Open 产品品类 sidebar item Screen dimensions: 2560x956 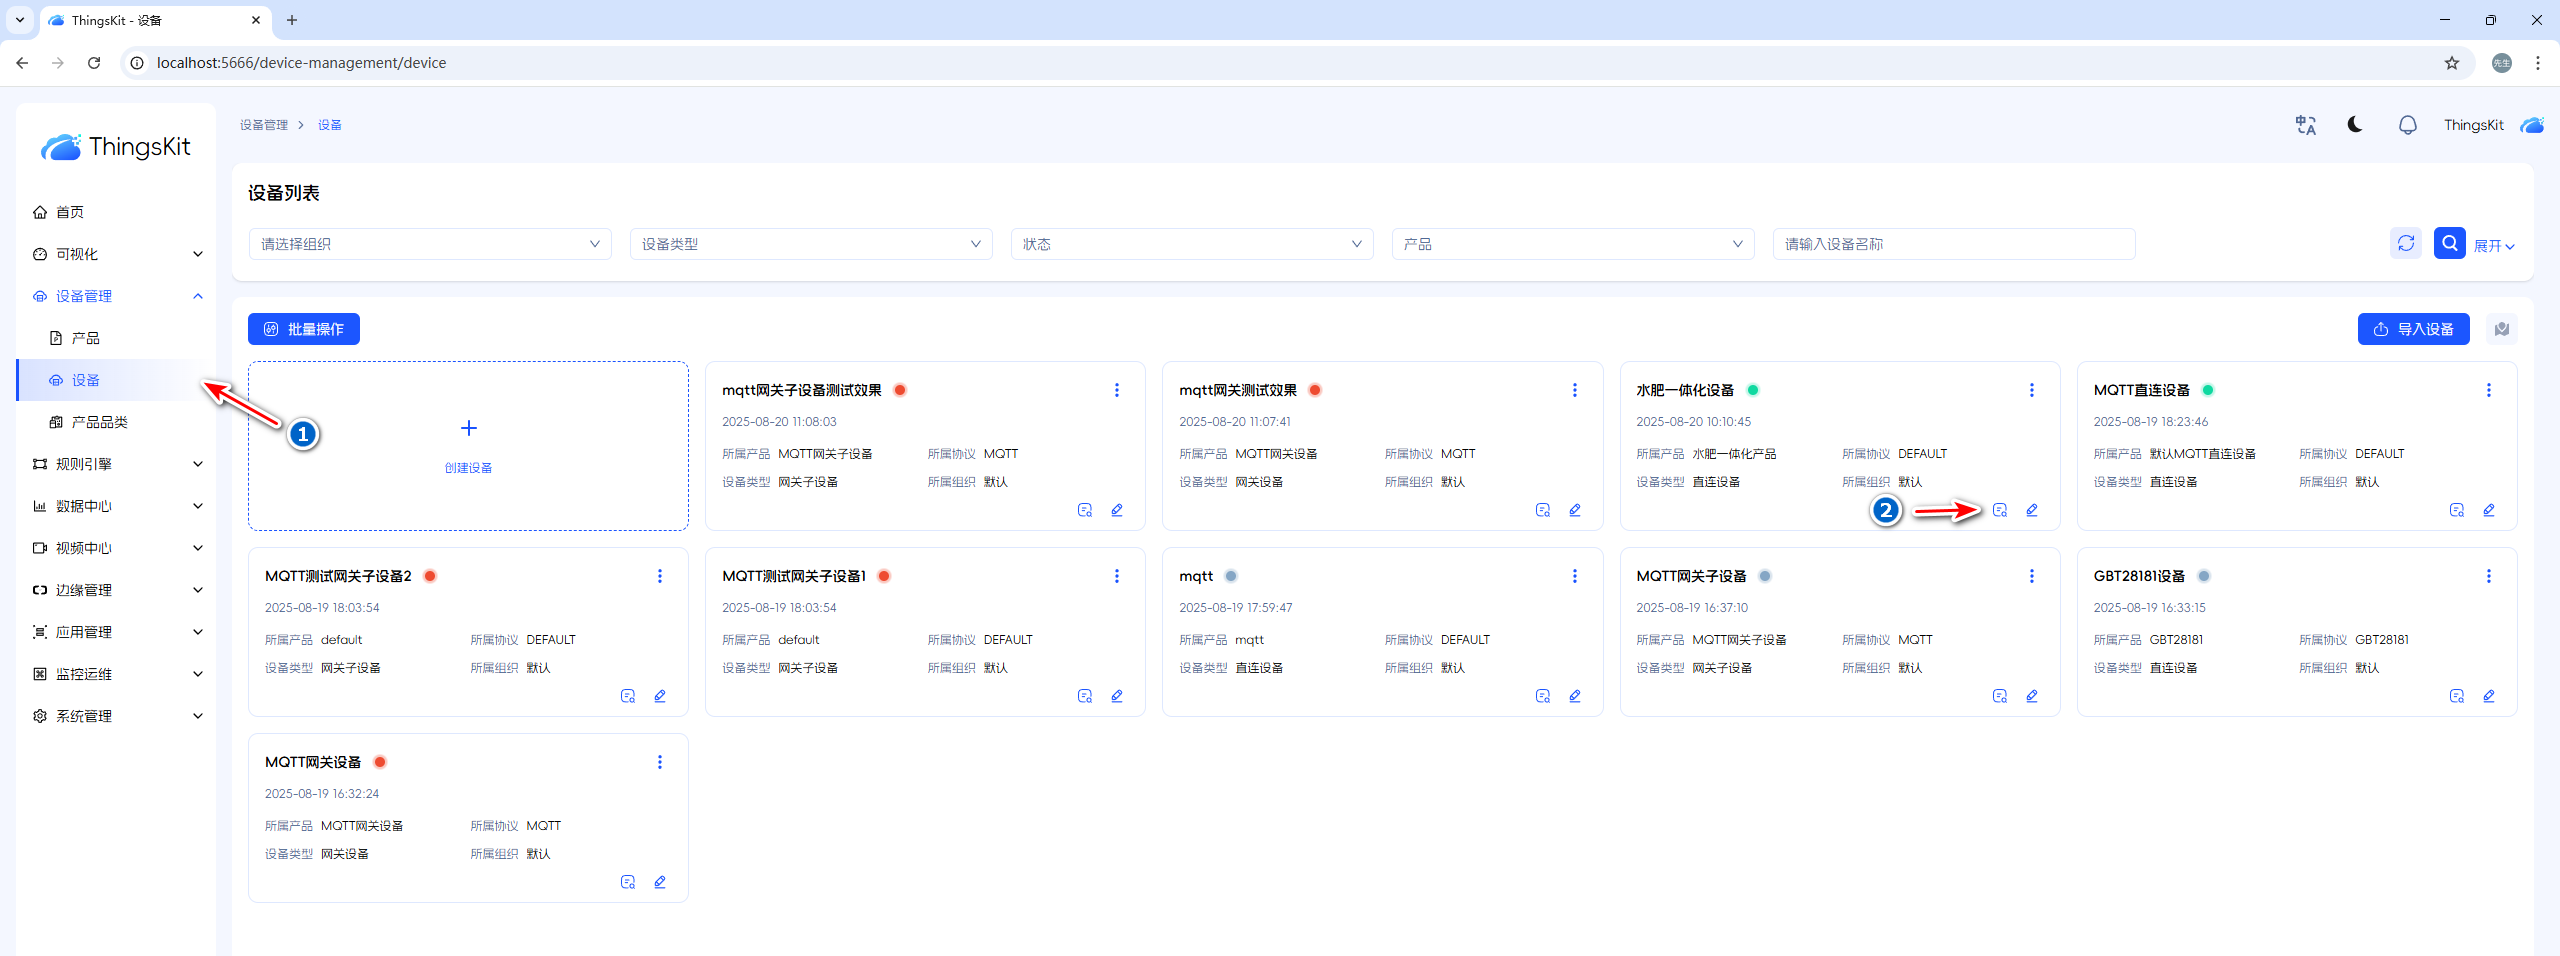[x=99, y=422]
